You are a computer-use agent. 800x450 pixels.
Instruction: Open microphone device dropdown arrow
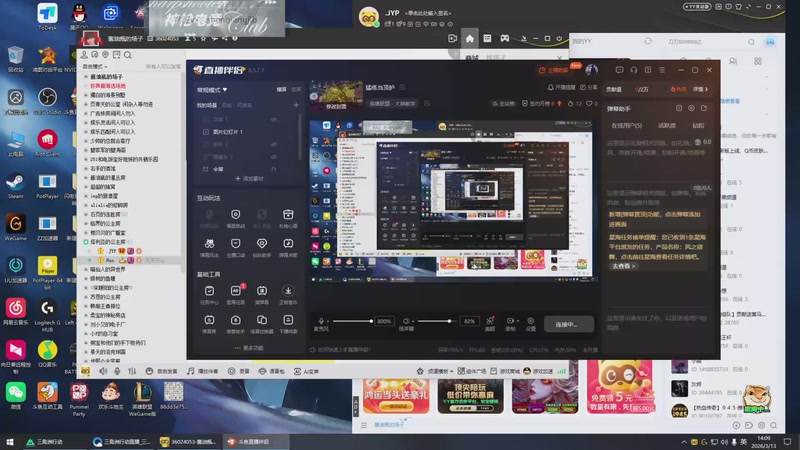pyautogui.click(x=328, y=321)
